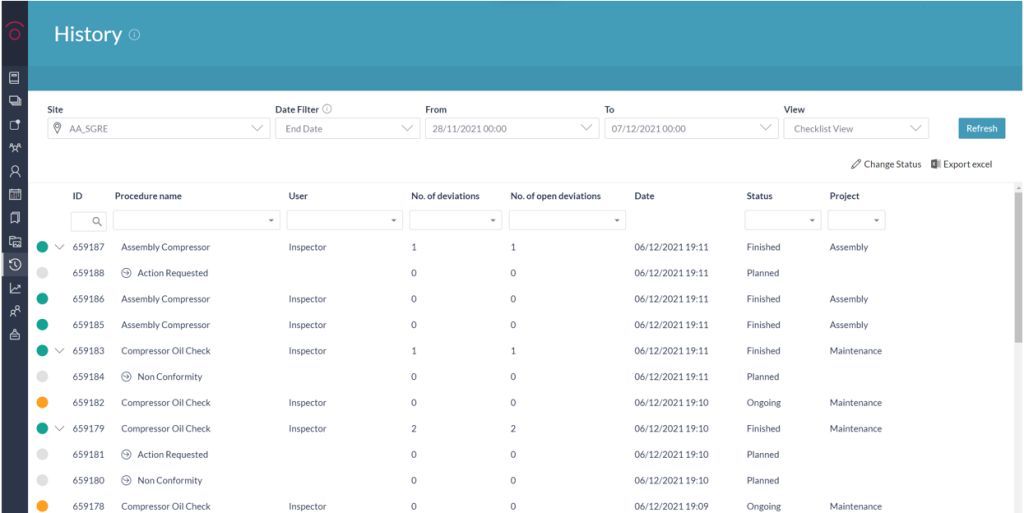The image size is (1024, 513).
Task: Open the To date picker dropdown
Action: click(x=692, y=129)
